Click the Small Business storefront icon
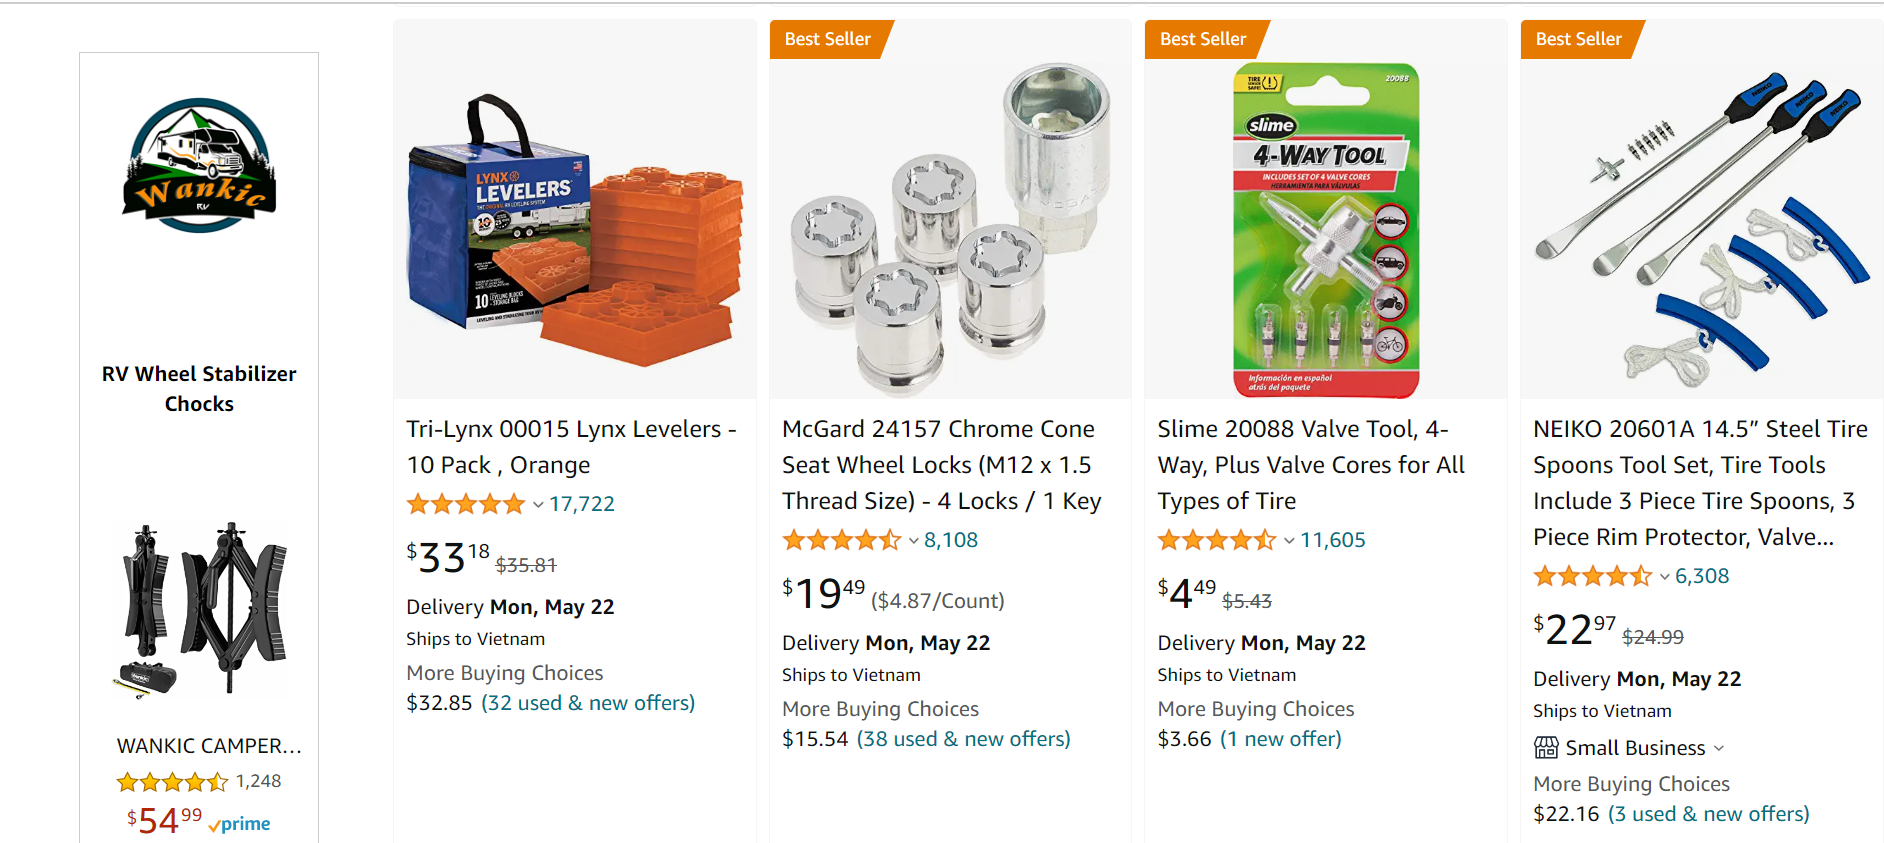This screenshot has width=1884, height=843. click(1546, 748)
